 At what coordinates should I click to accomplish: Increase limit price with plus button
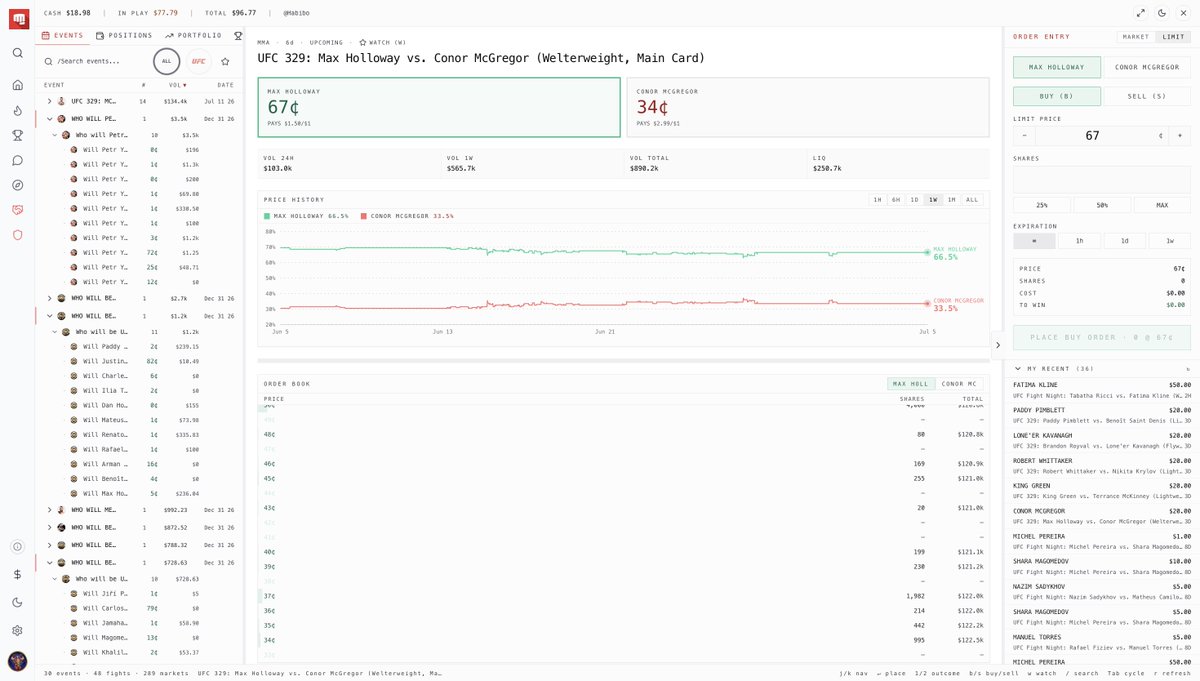pos(1181,136)
